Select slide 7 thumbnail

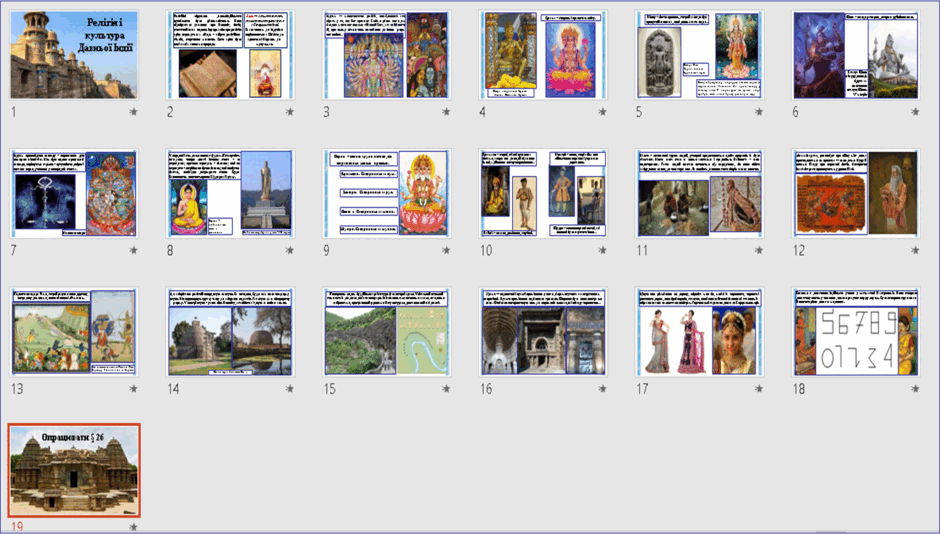click(x=74, y=194)
